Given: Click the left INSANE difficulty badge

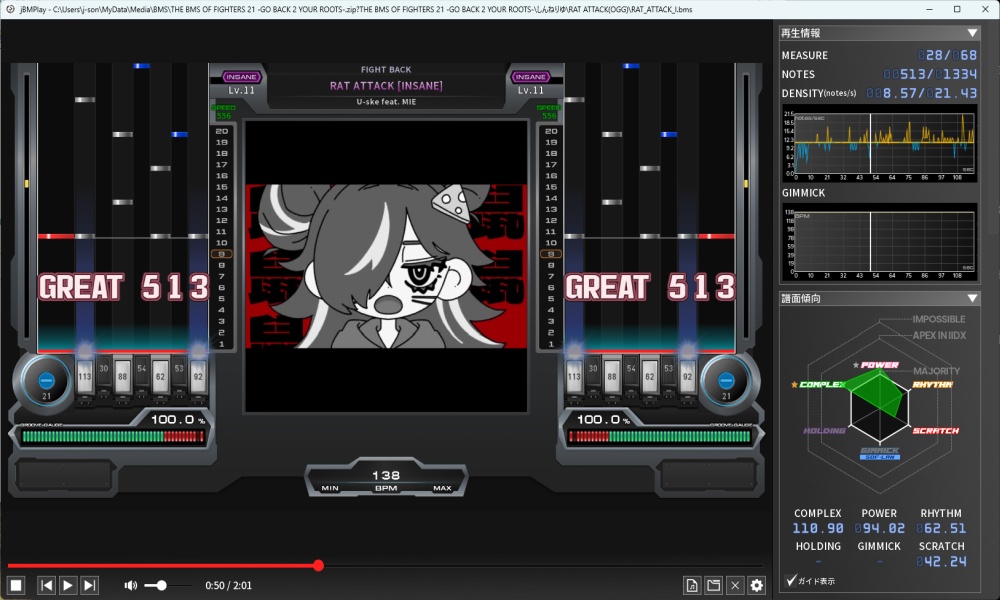Looking at the screenshot, I should coord(241,77).
